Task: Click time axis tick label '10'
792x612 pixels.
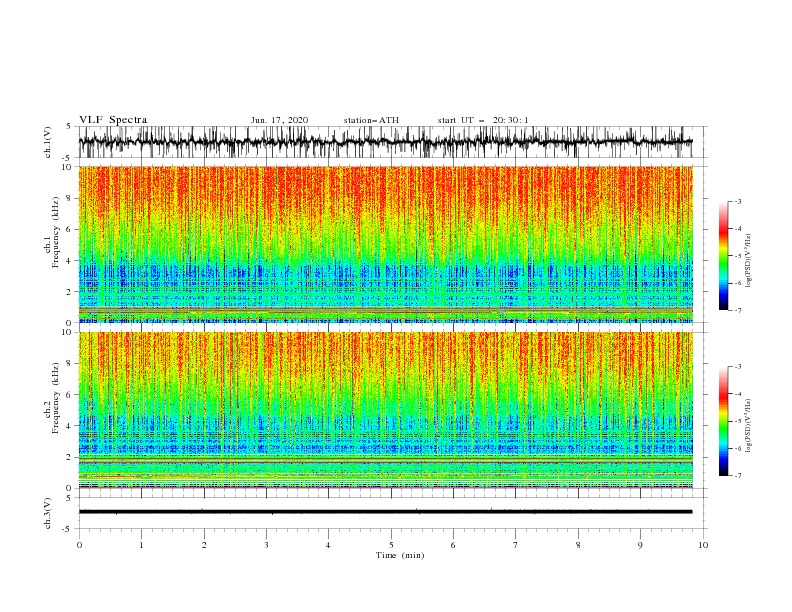Action: pyautogui.click(x=703, y=545)
